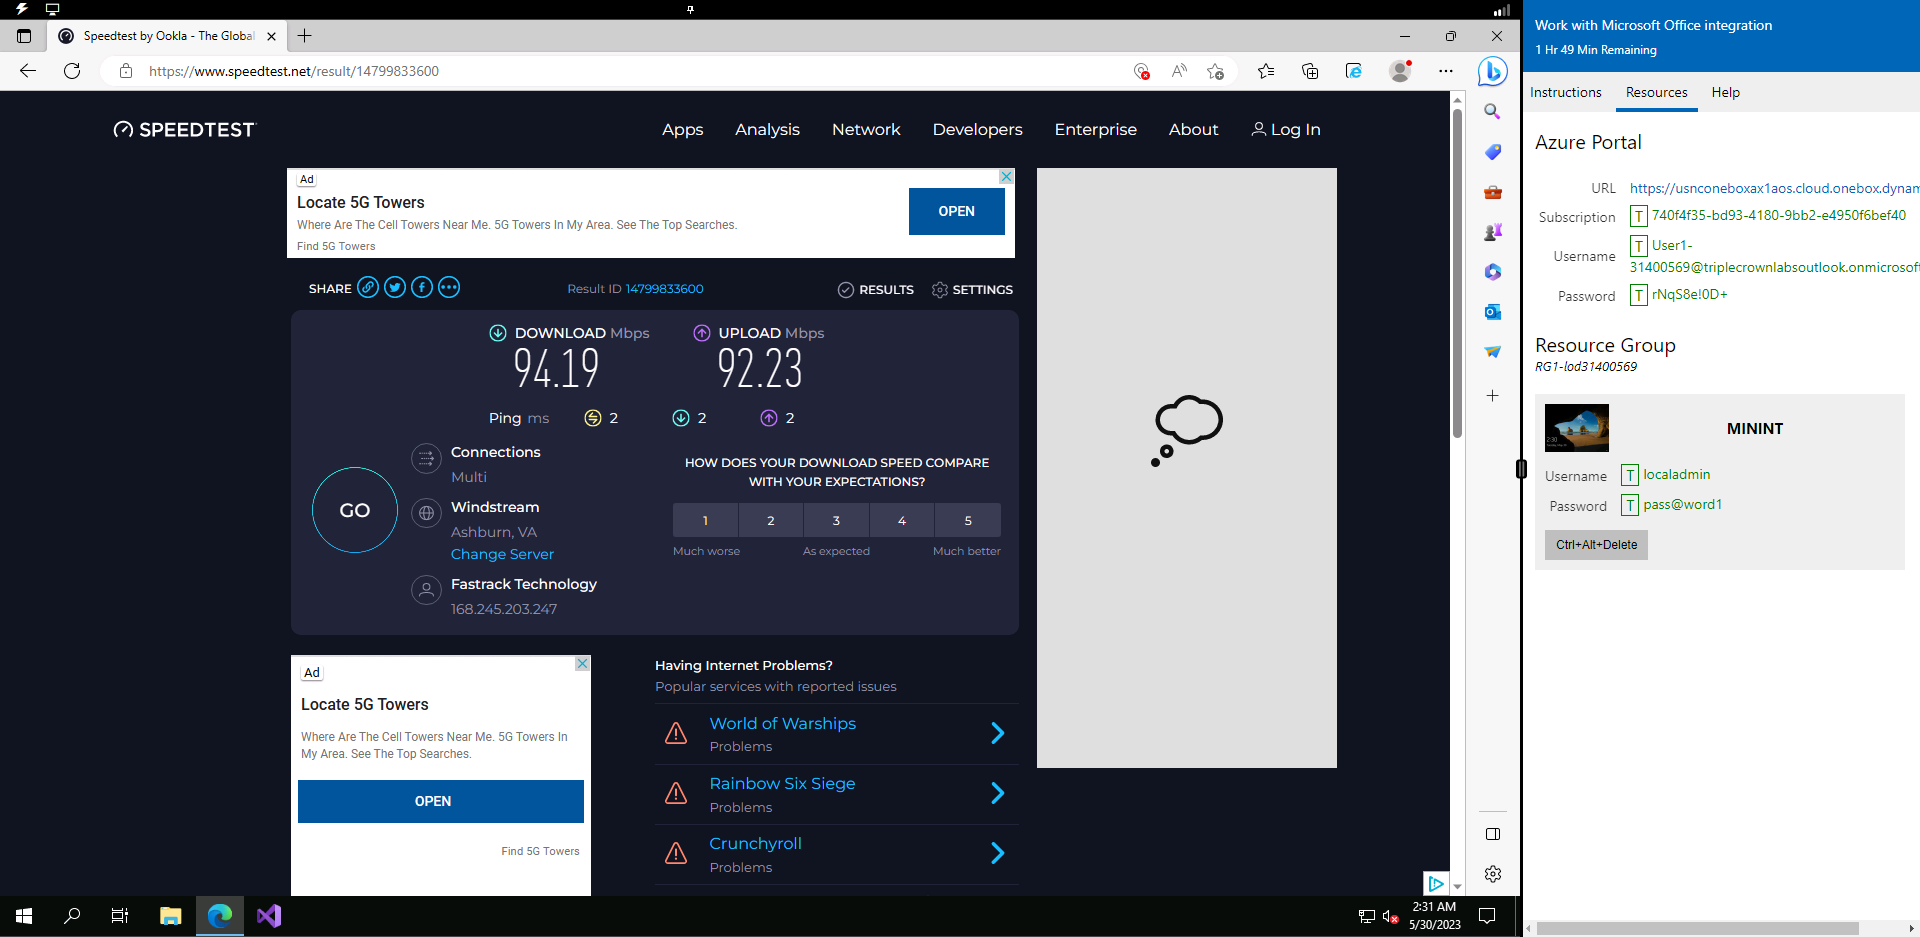
Task: Click the MININT machine thumbnail
Action: point(1577,428)
